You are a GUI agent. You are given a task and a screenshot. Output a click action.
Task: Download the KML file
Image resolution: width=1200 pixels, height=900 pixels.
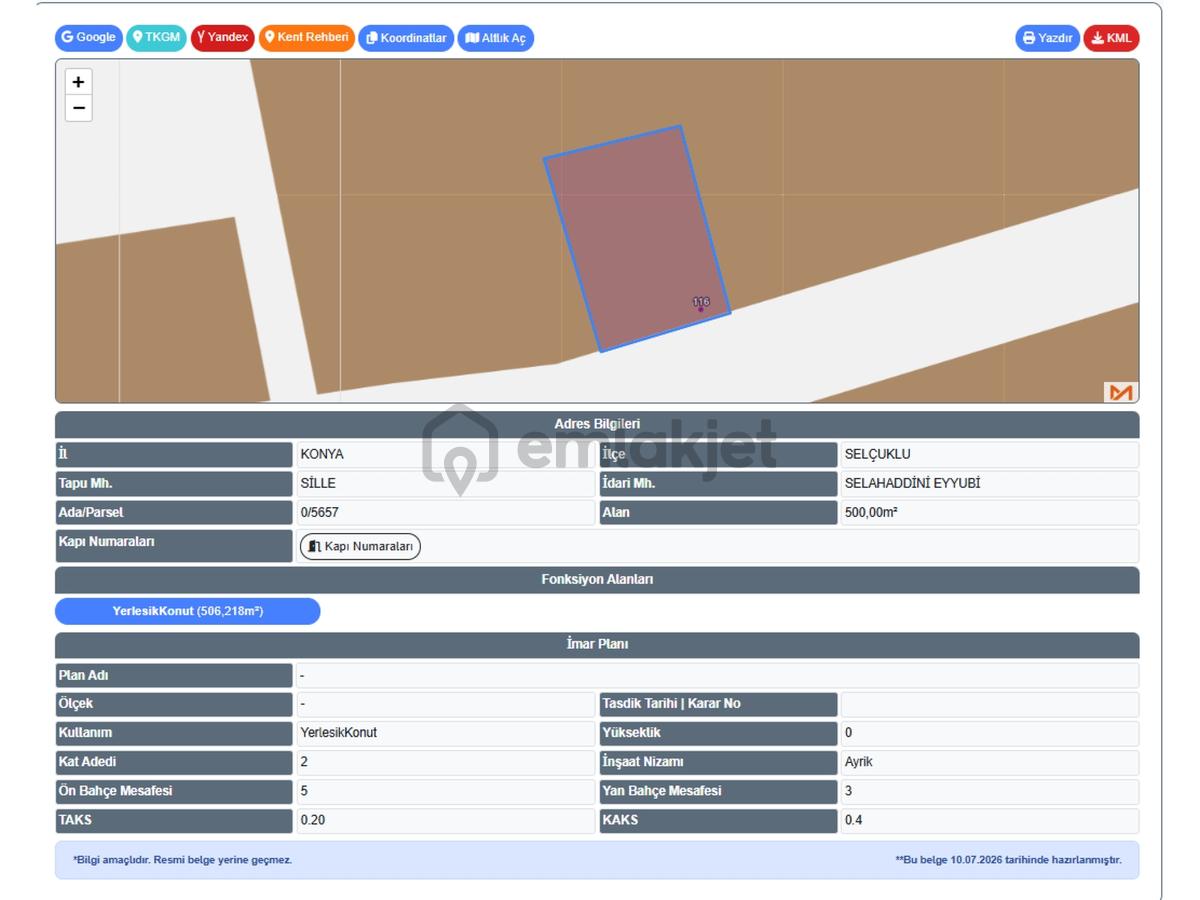point(1112,38)
